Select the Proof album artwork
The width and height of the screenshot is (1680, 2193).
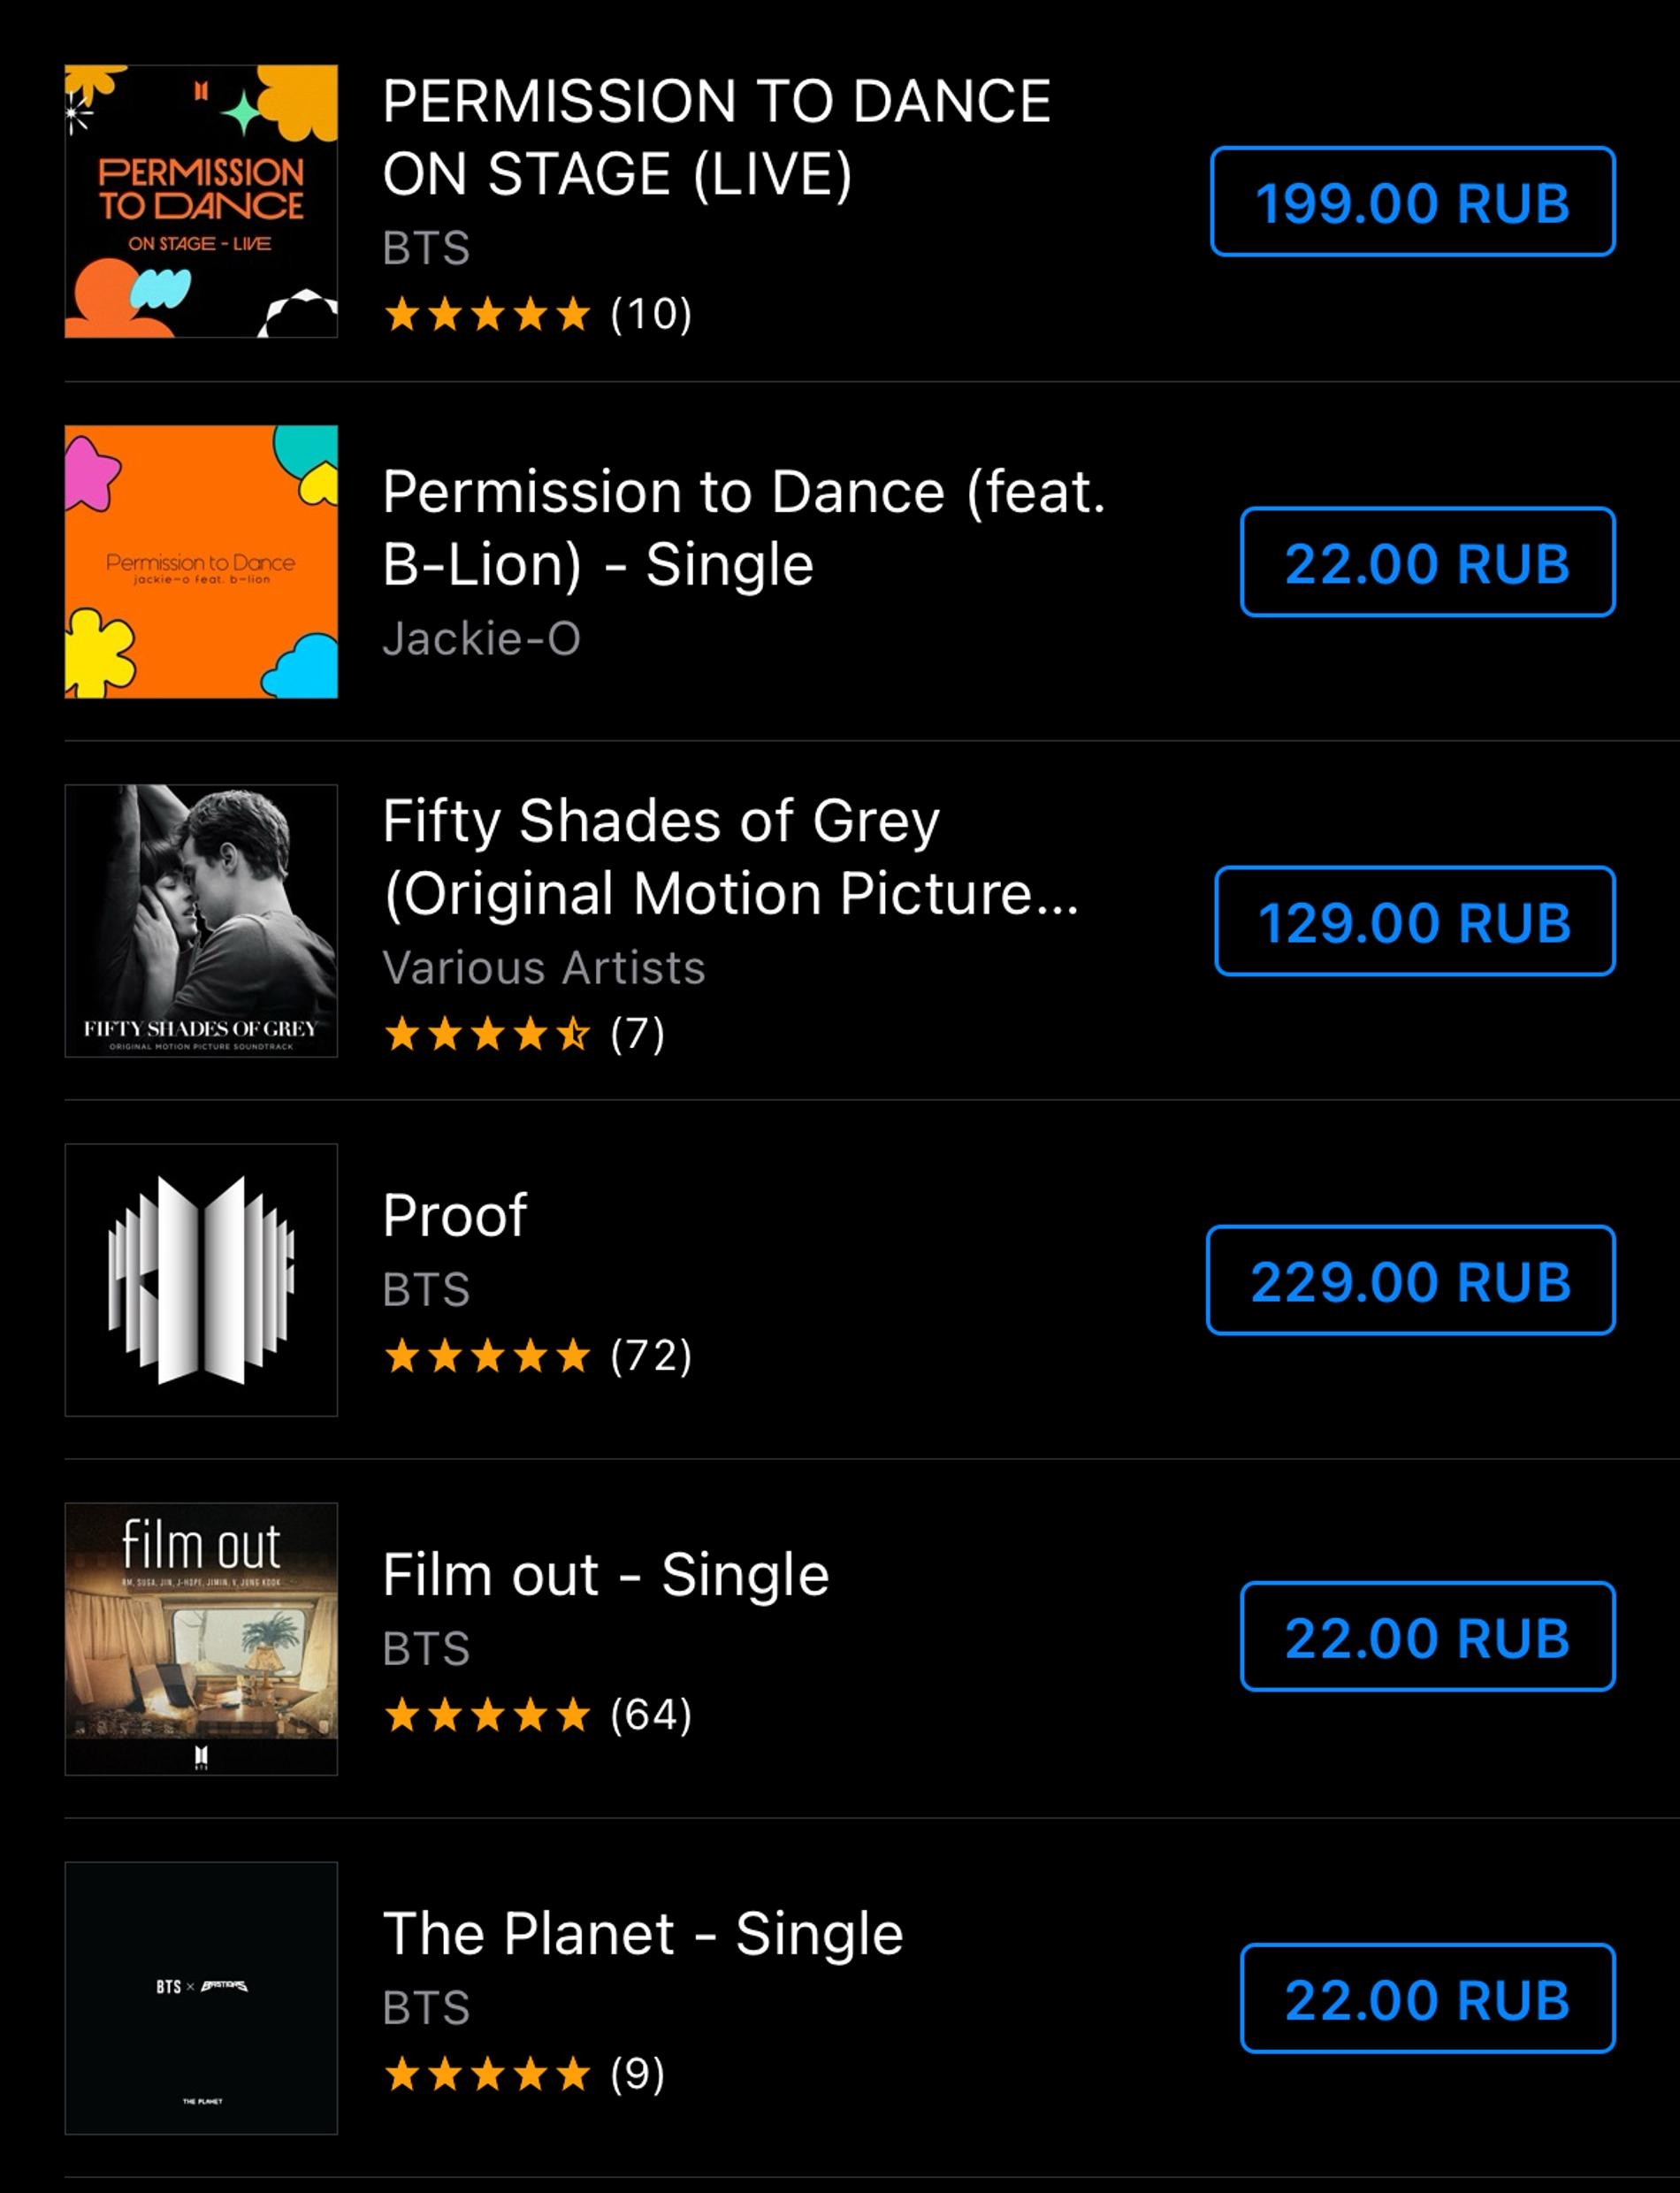coord(201,1279)
